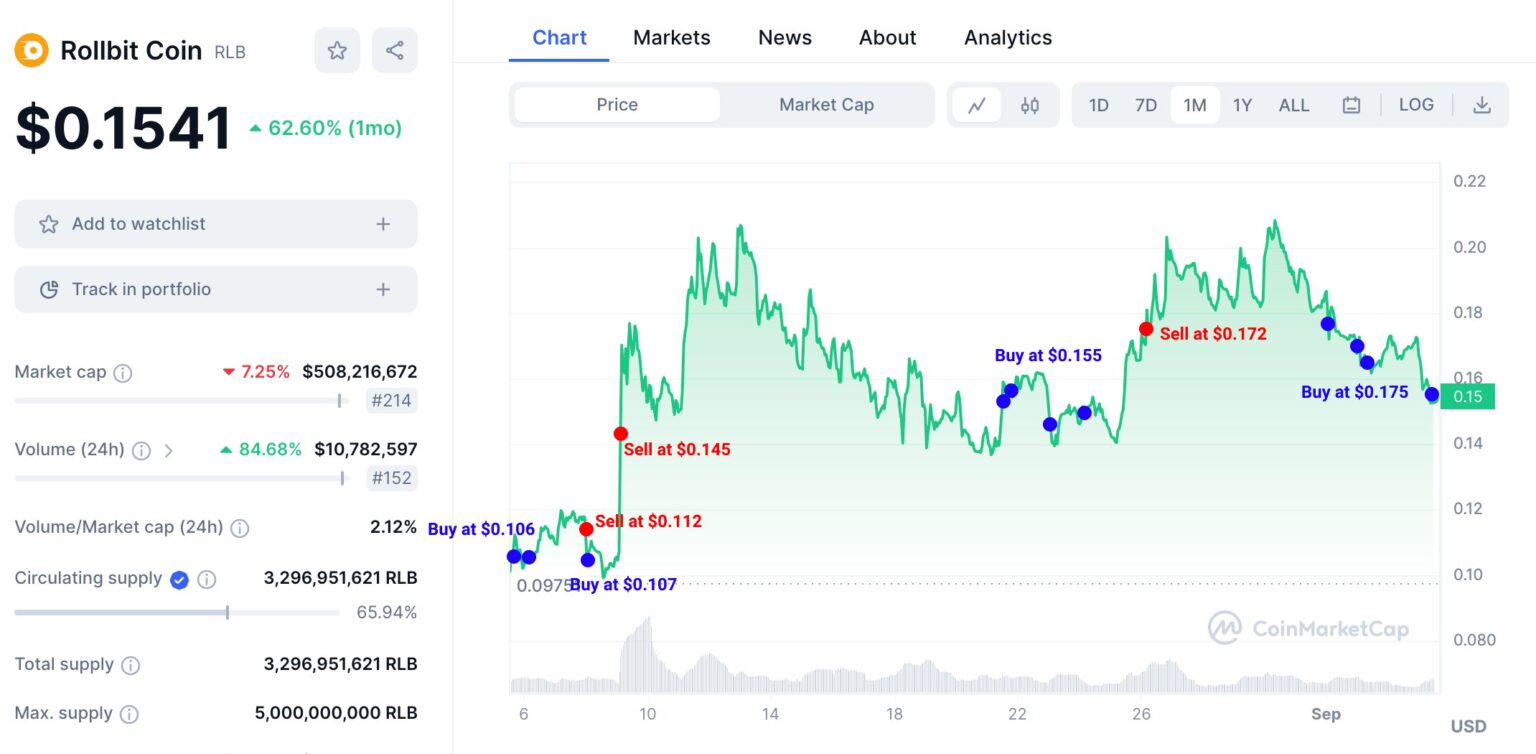This screenshot has width=1536, height=754.
Task: Click the Circulating supply info icon
Action: click(206, 579)
